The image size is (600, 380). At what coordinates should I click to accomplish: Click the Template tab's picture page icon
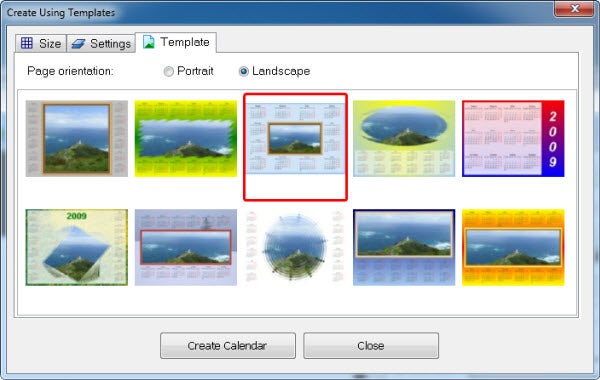point(148,42)
